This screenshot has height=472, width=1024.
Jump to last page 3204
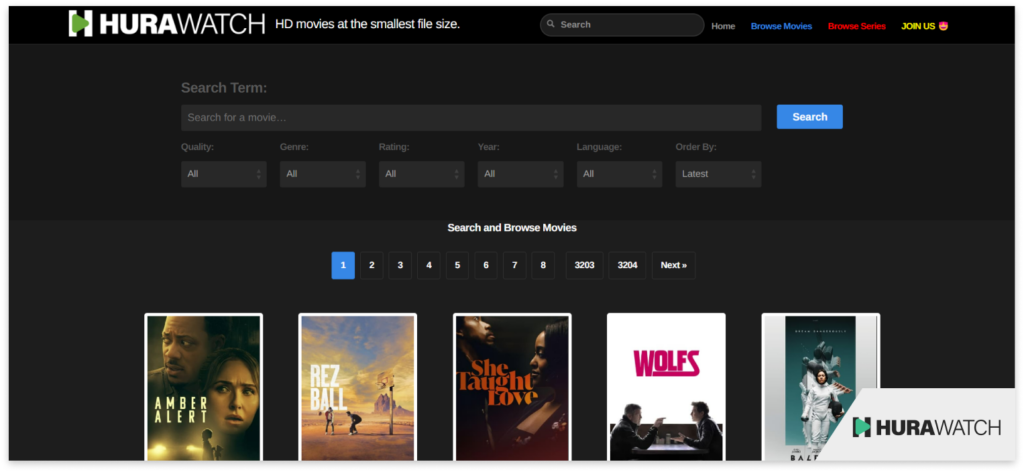tap(627, 265)
